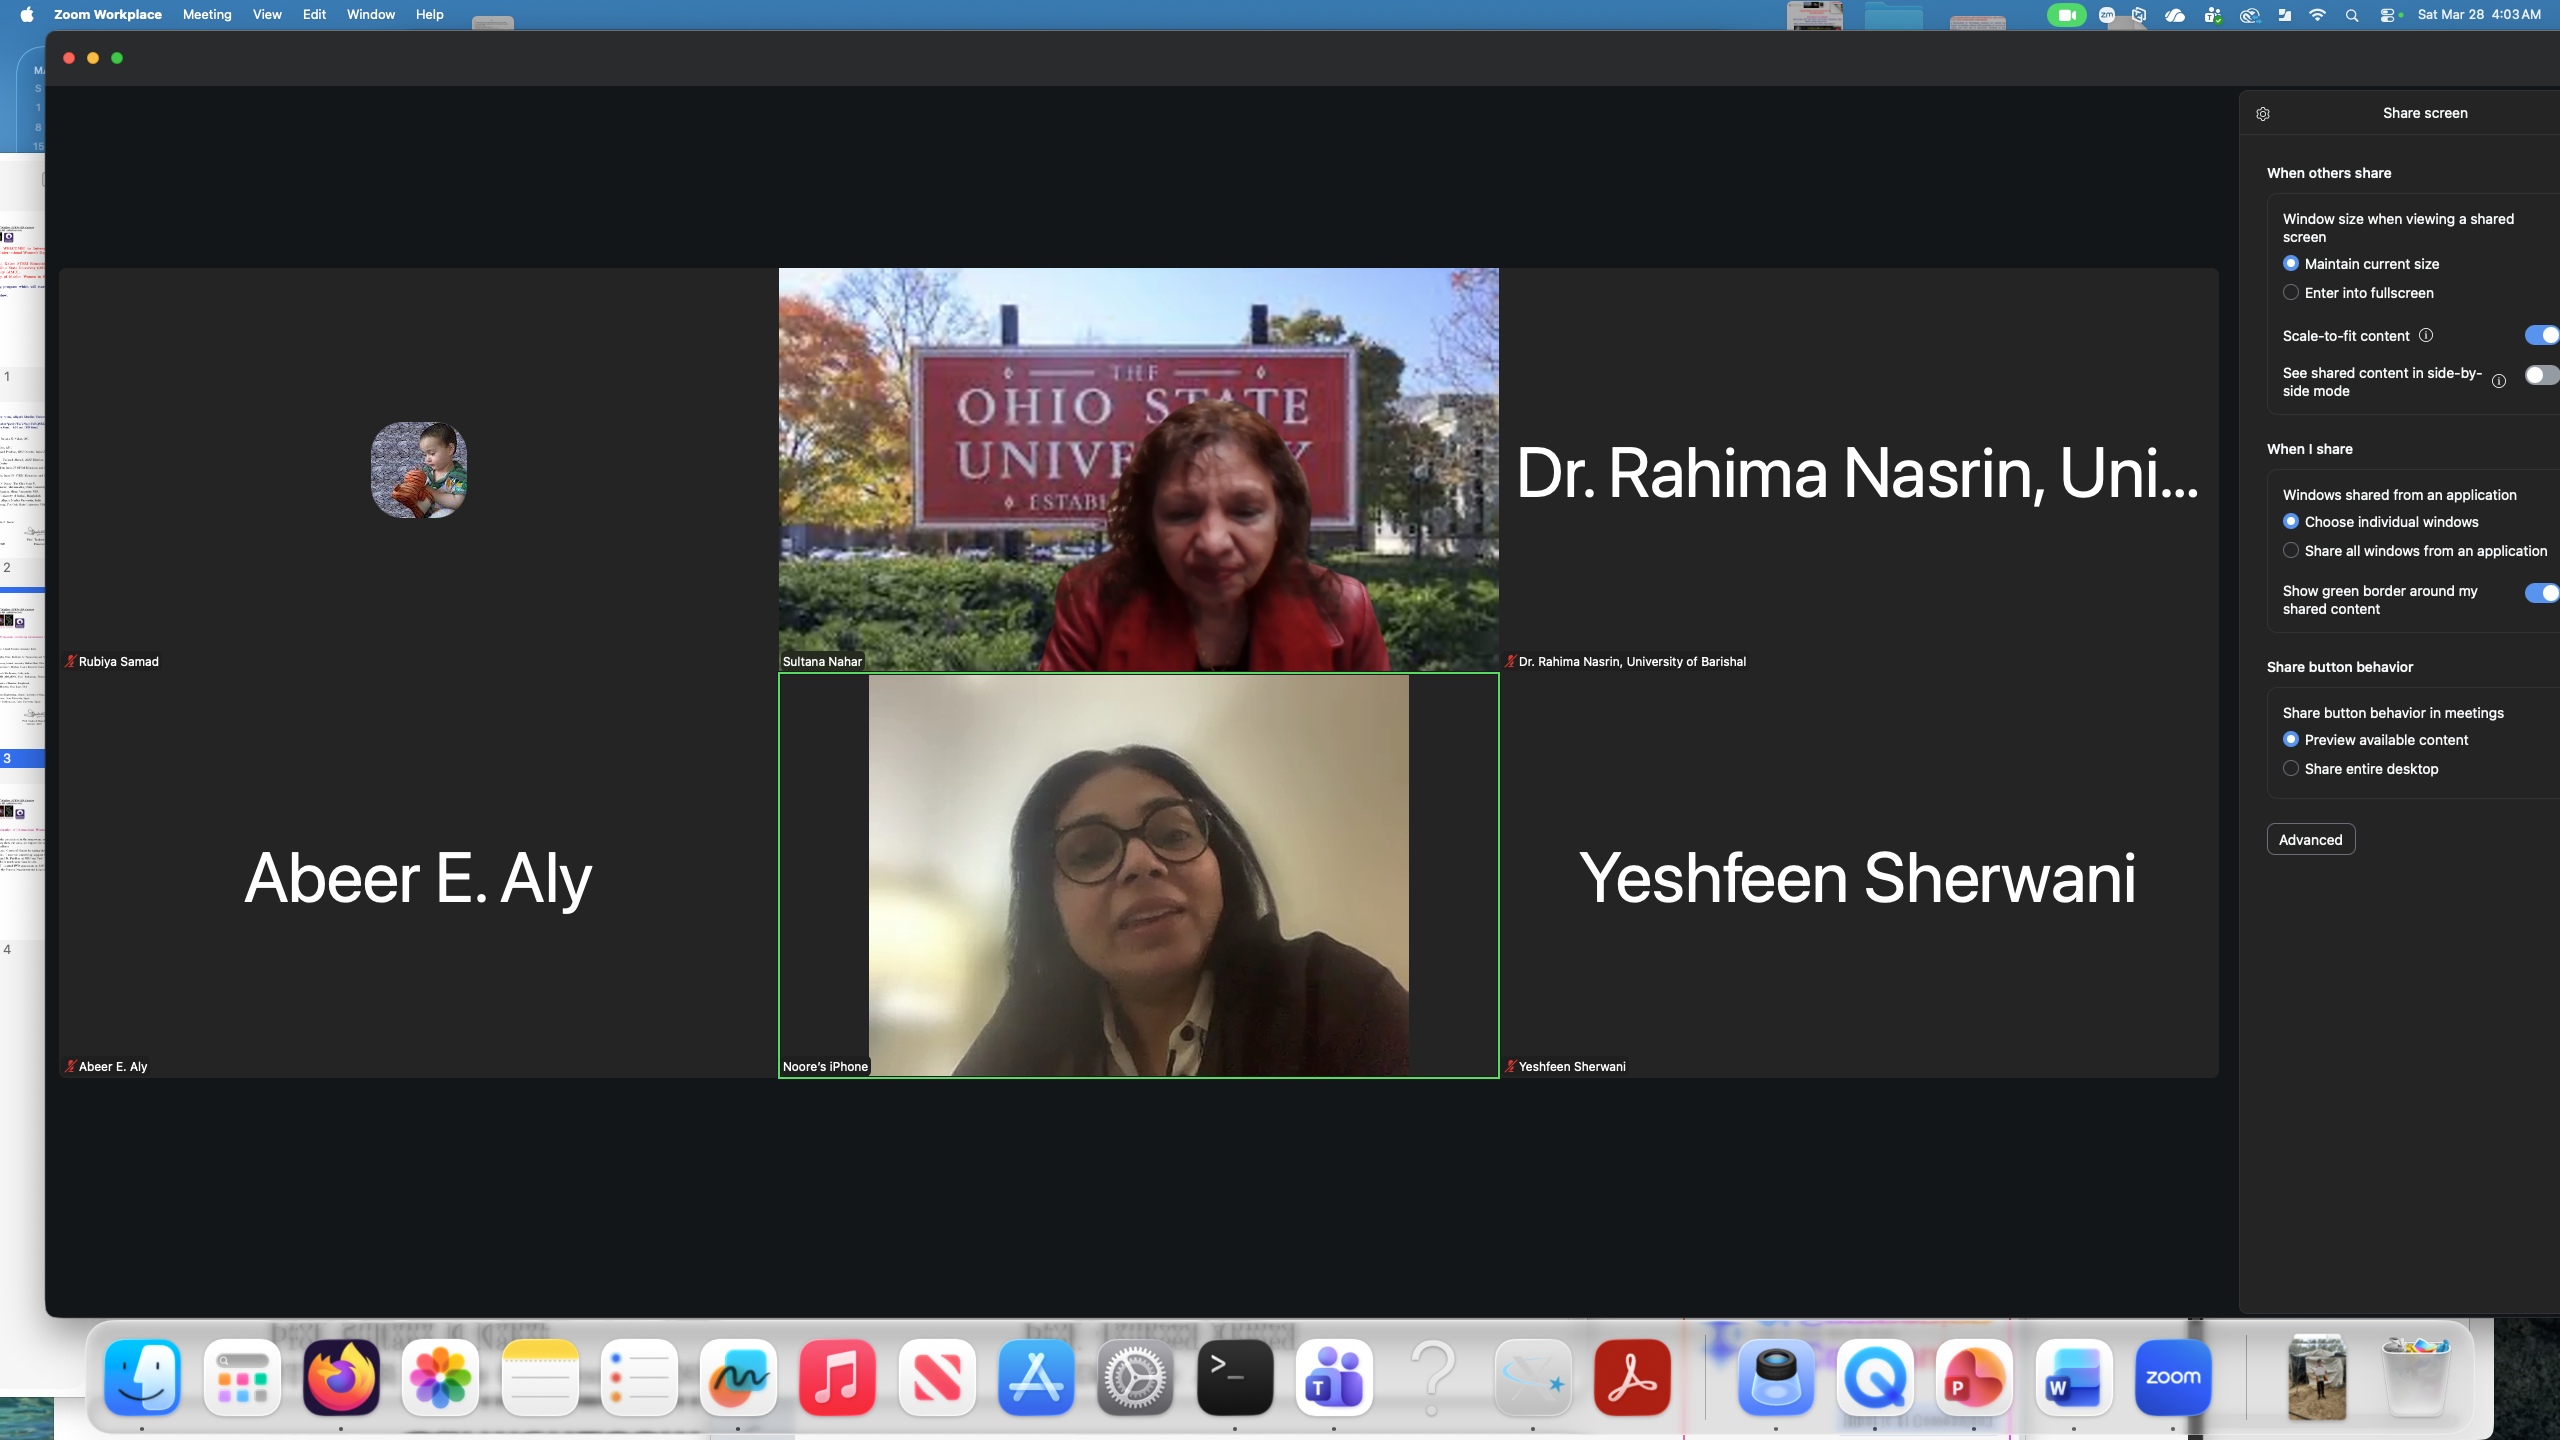Select the Enter into fullscreen option
This screenshot has width=2560, height=1440.
click(x=2291, y=293)
